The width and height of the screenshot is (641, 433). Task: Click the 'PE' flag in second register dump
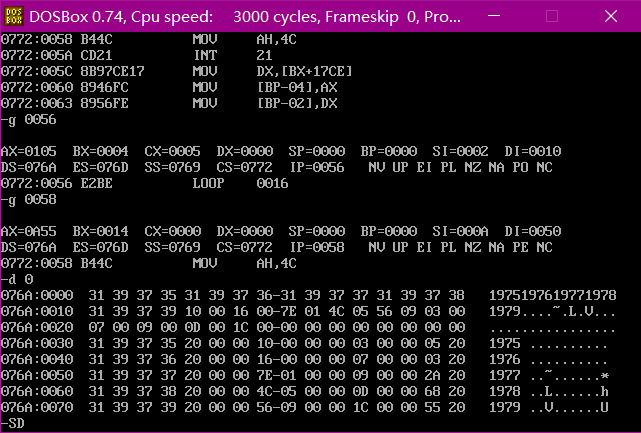click(x=520, y=247)
